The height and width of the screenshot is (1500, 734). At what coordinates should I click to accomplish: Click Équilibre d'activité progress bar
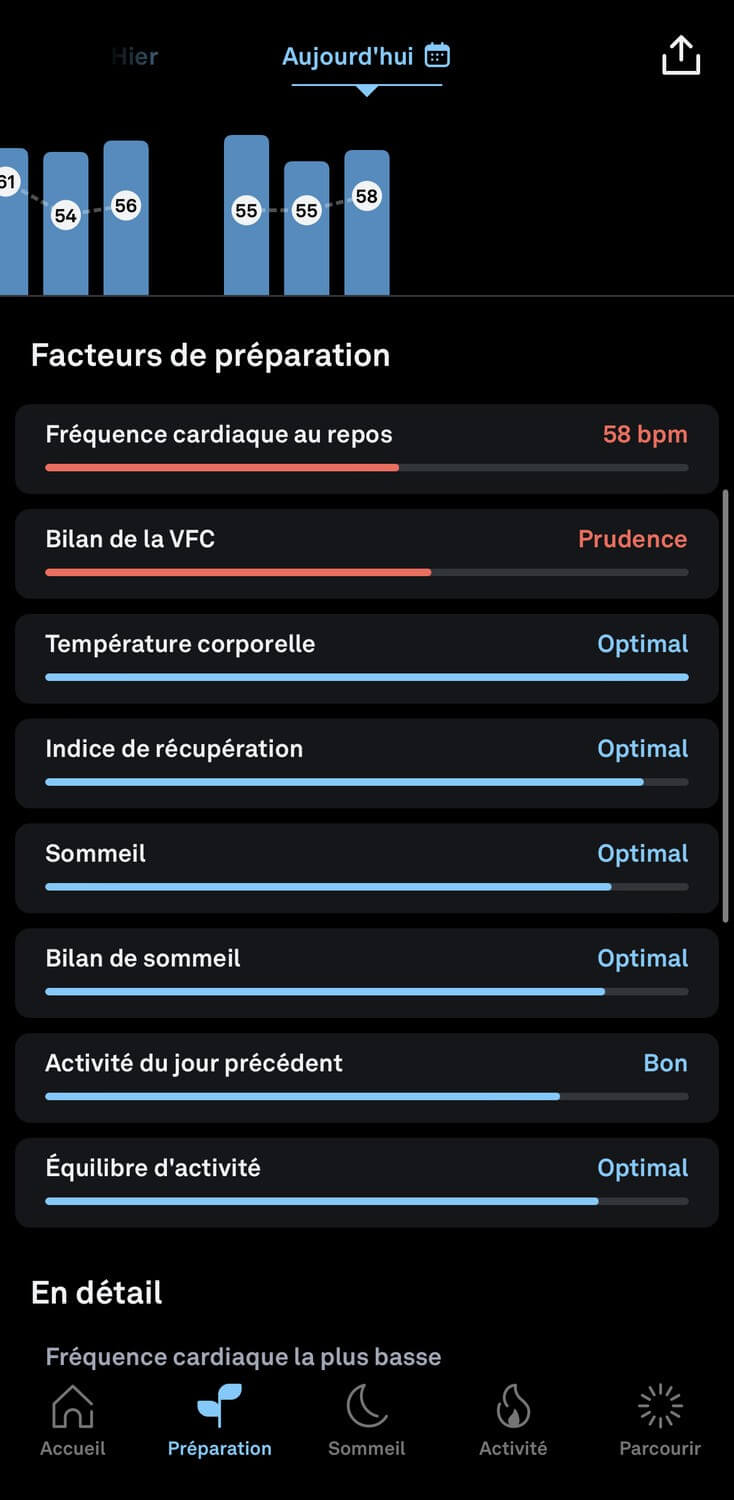click(367, 1201)
